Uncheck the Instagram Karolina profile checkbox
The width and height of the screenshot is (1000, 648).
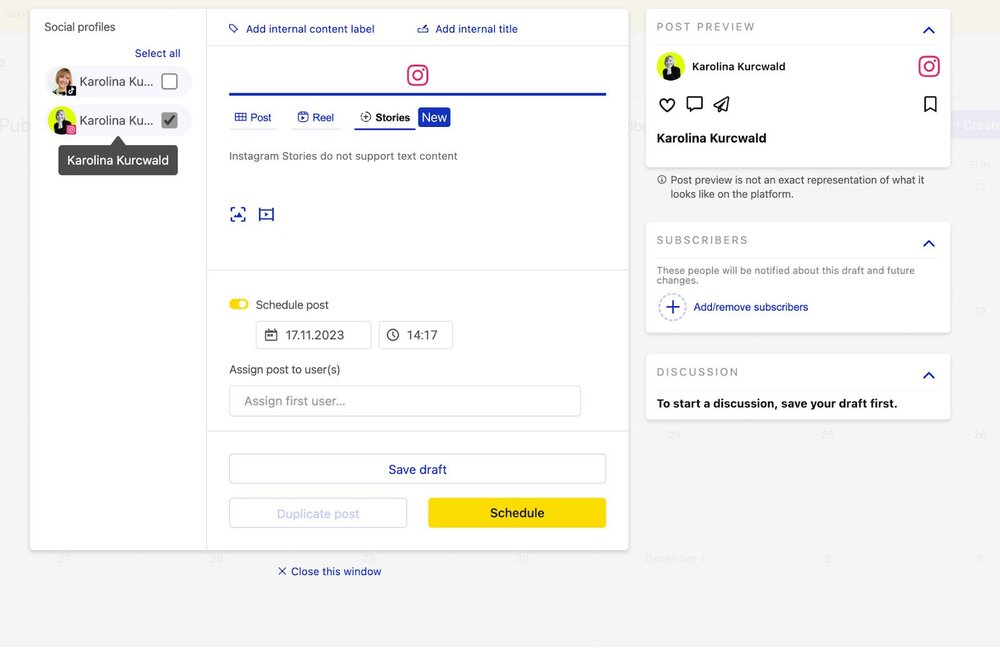click(169, 120)
